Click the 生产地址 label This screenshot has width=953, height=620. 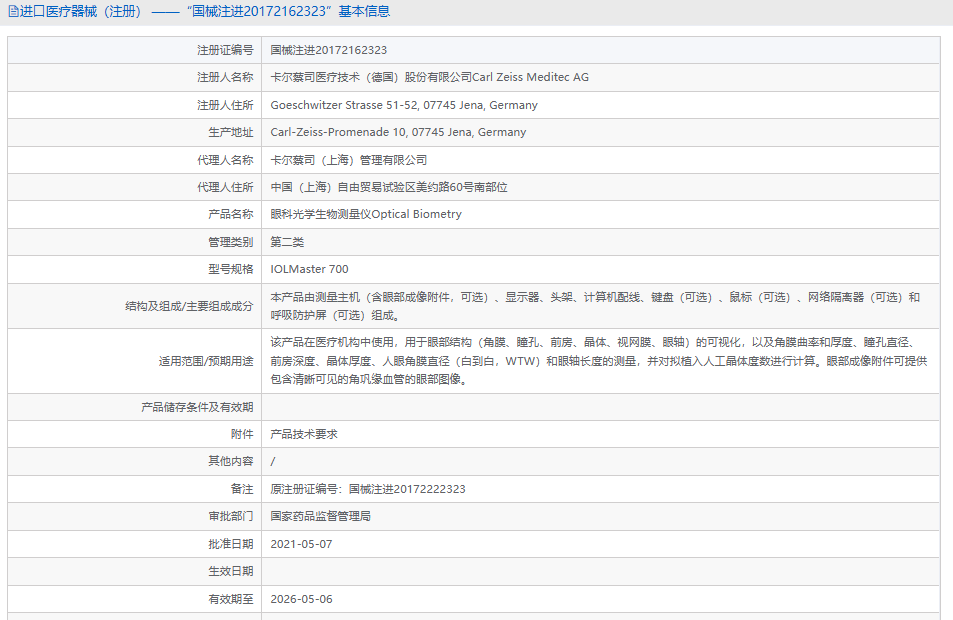(230, 132)
